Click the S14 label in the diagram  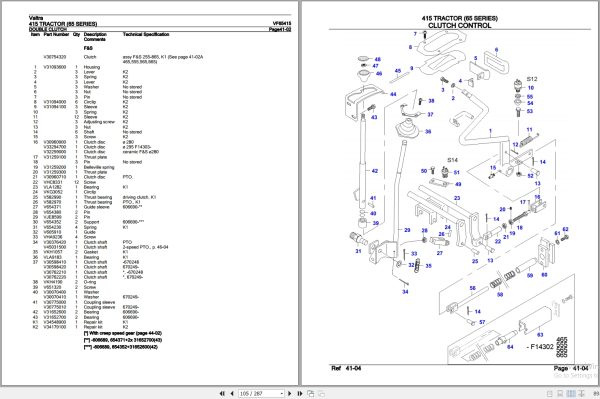coord(452,160)
